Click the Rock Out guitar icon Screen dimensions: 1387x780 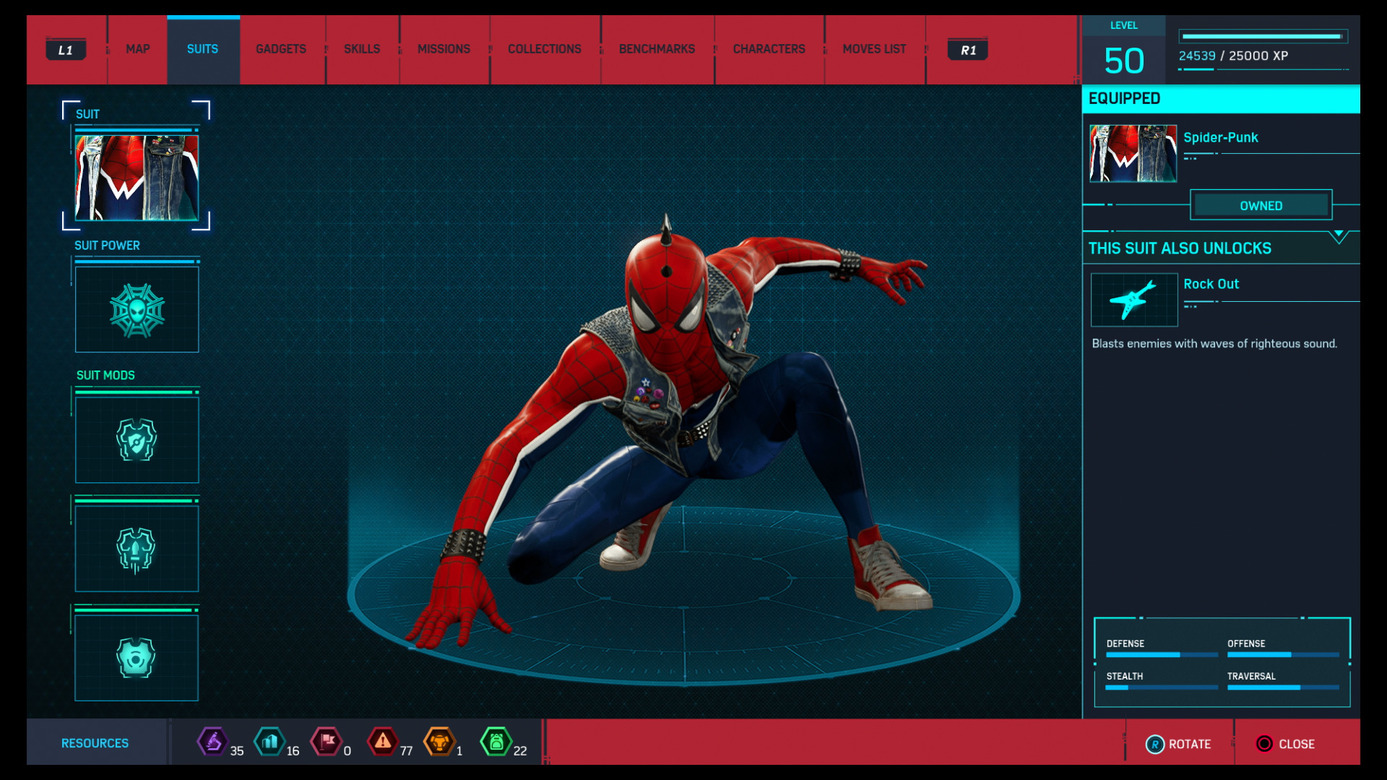pyautogui.click(x=1134, y=300)
